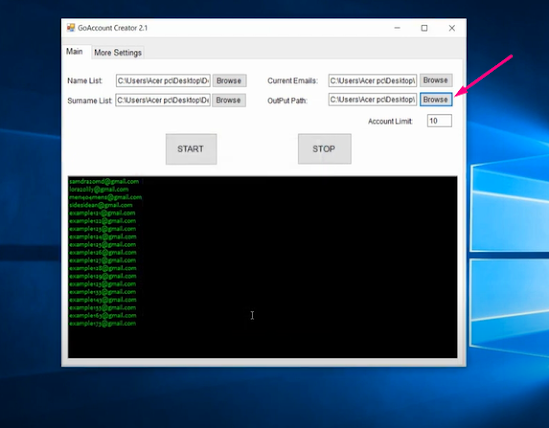Screen dimensions: 549x428
Task: Click the 'Surname List' label
Action: [x=90, y=101]
